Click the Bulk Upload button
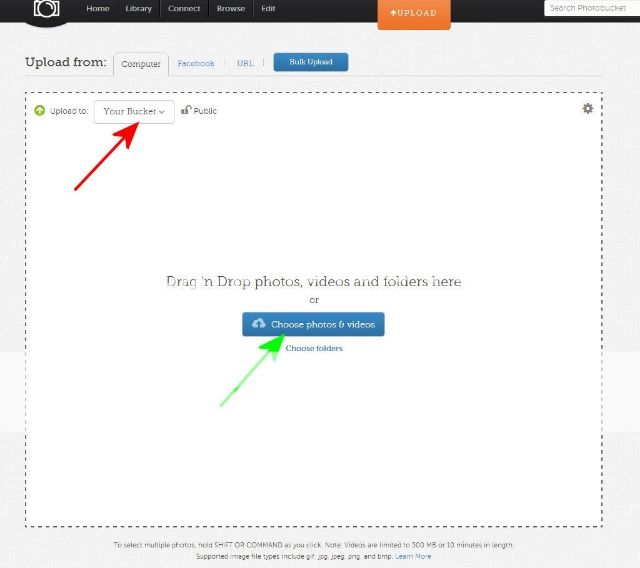Screen dimensions: 640x568 point(310,62)
